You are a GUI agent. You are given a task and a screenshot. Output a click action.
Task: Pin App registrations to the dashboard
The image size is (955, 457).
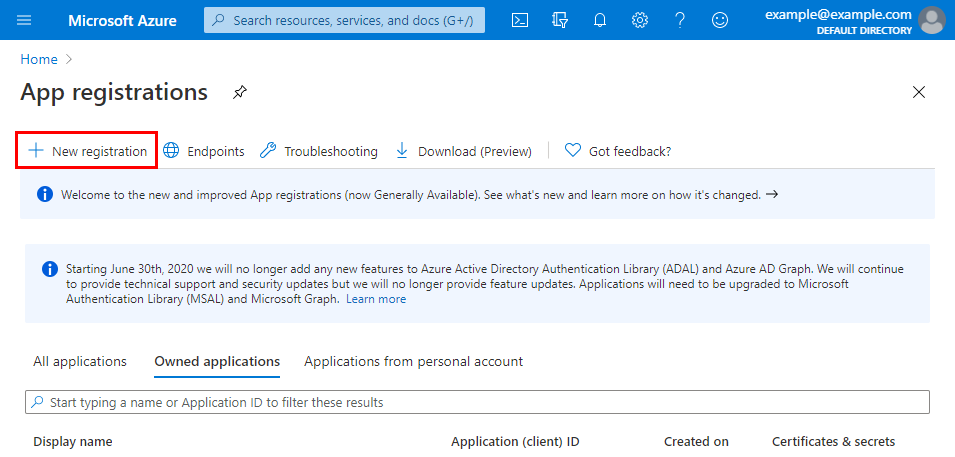pyautogui.click(x=240, y=93)
